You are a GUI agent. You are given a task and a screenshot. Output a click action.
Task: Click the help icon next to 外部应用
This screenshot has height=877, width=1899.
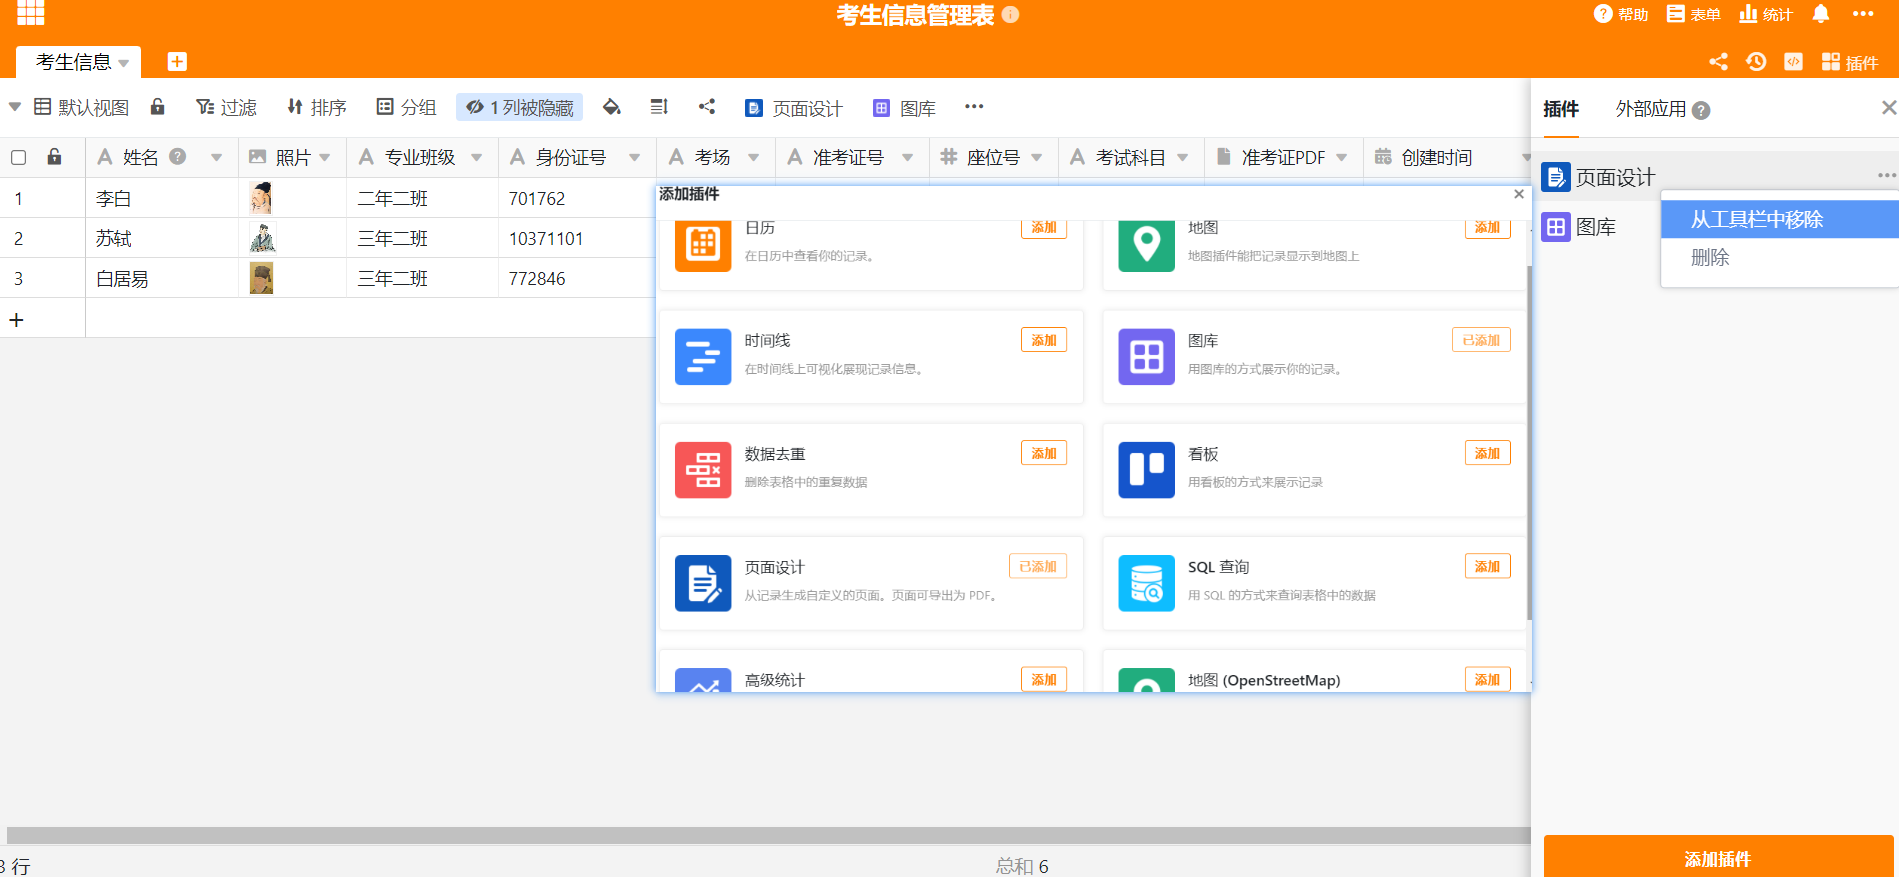click(x=1701, y=110)
